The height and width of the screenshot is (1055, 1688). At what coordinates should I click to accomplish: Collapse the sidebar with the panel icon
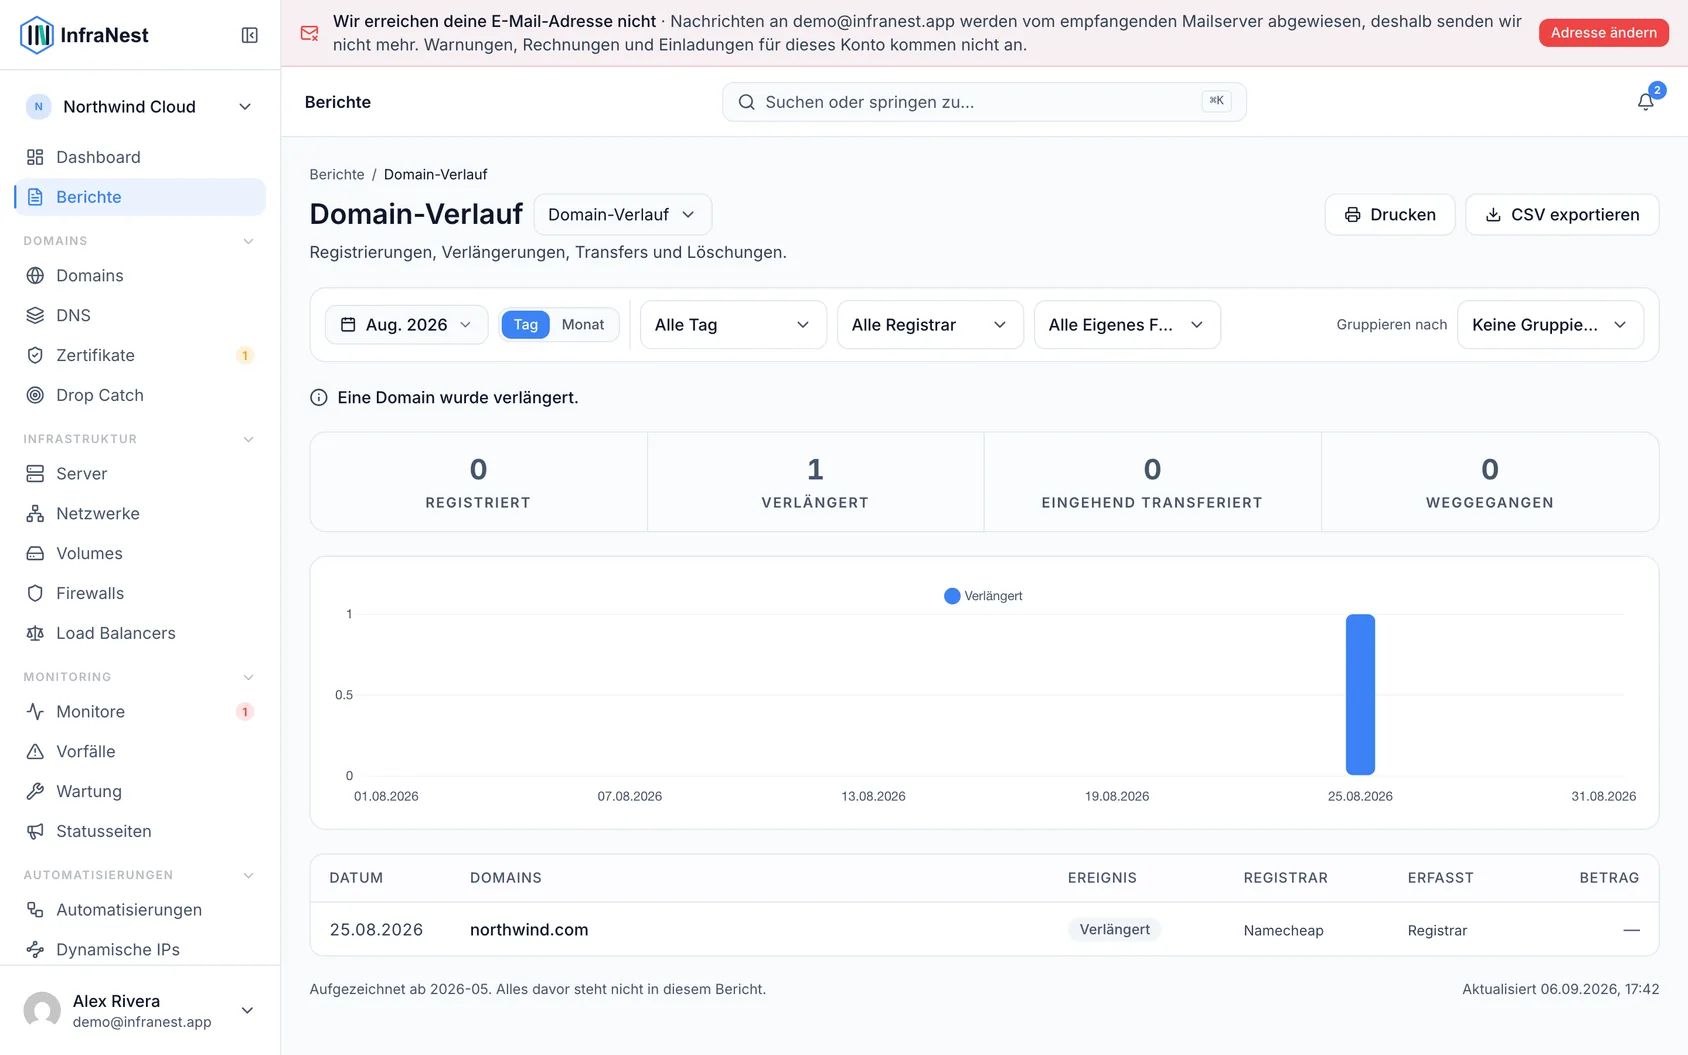[x=250, y=35]
